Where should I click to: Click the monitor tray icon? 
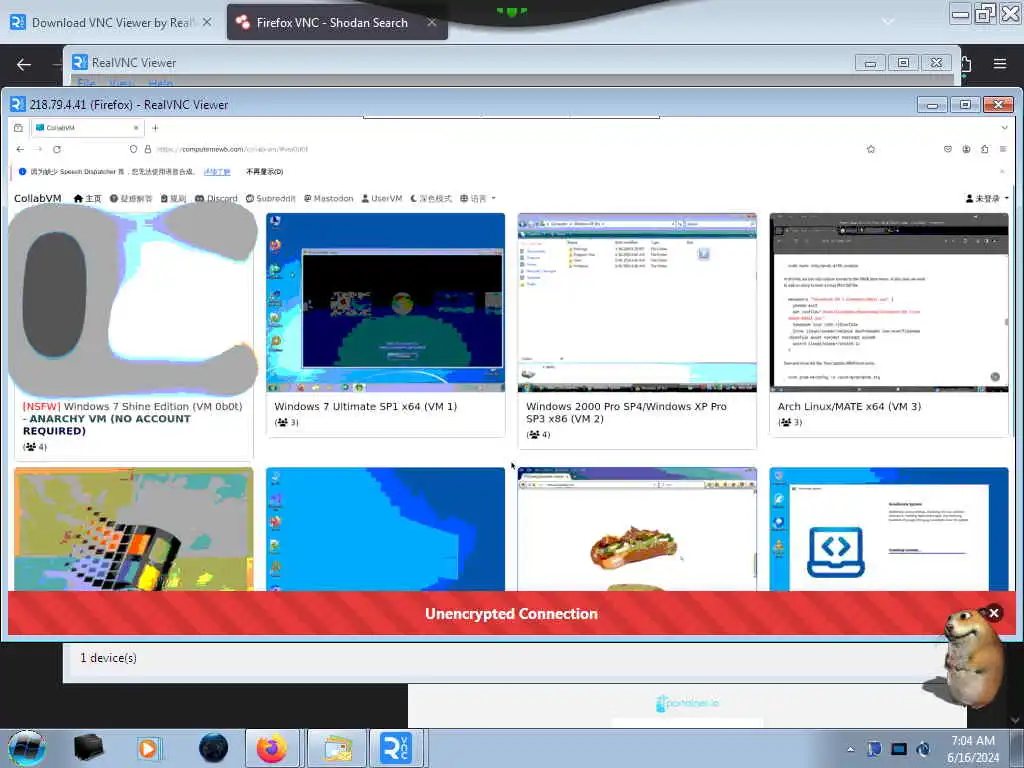tap(899, 749)
